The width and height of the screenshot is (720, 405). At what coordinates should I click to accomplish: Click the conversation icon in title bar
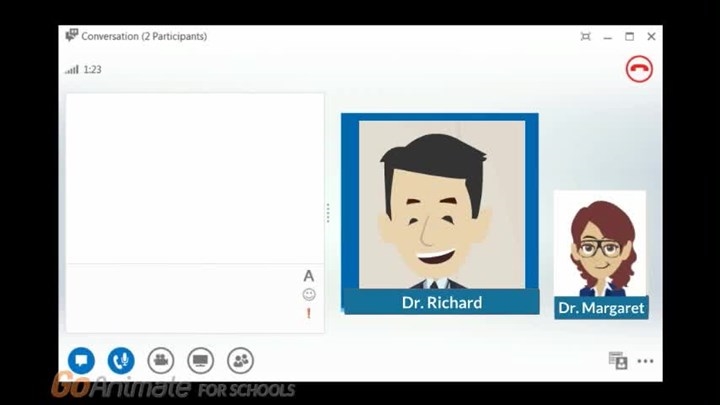point(72,35)
